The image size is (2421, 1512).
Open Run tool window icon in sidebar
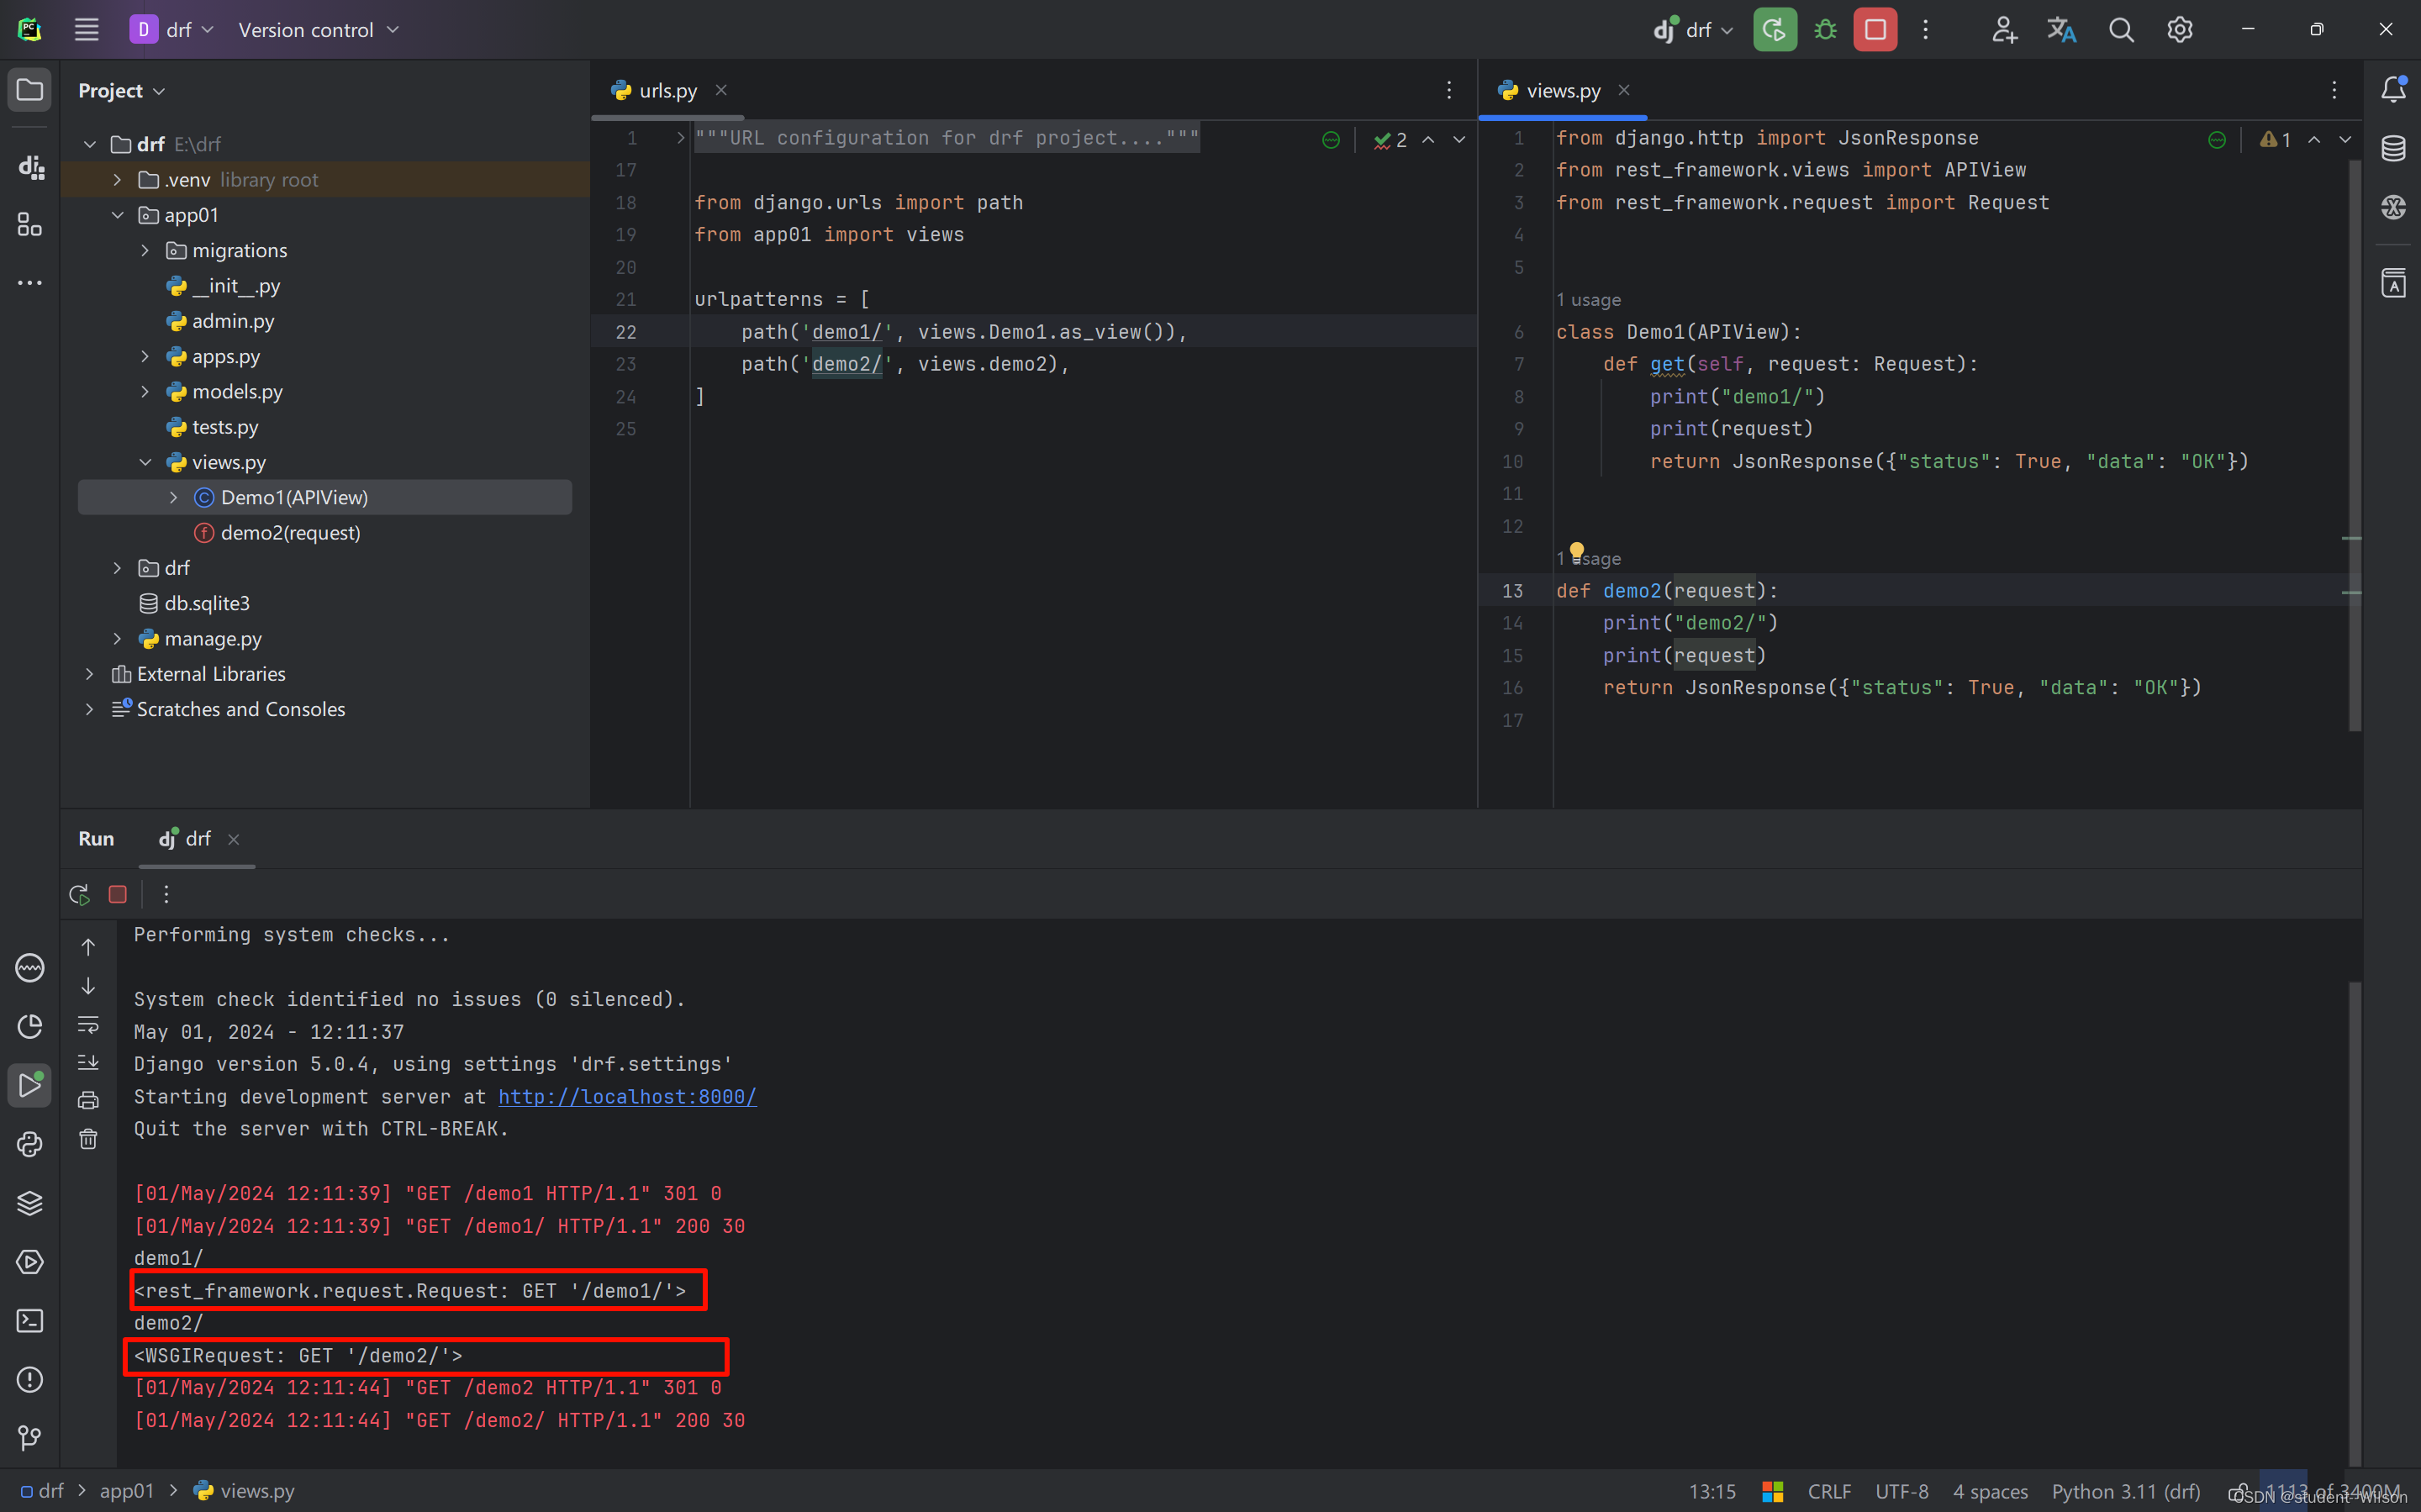[30, 1085]
